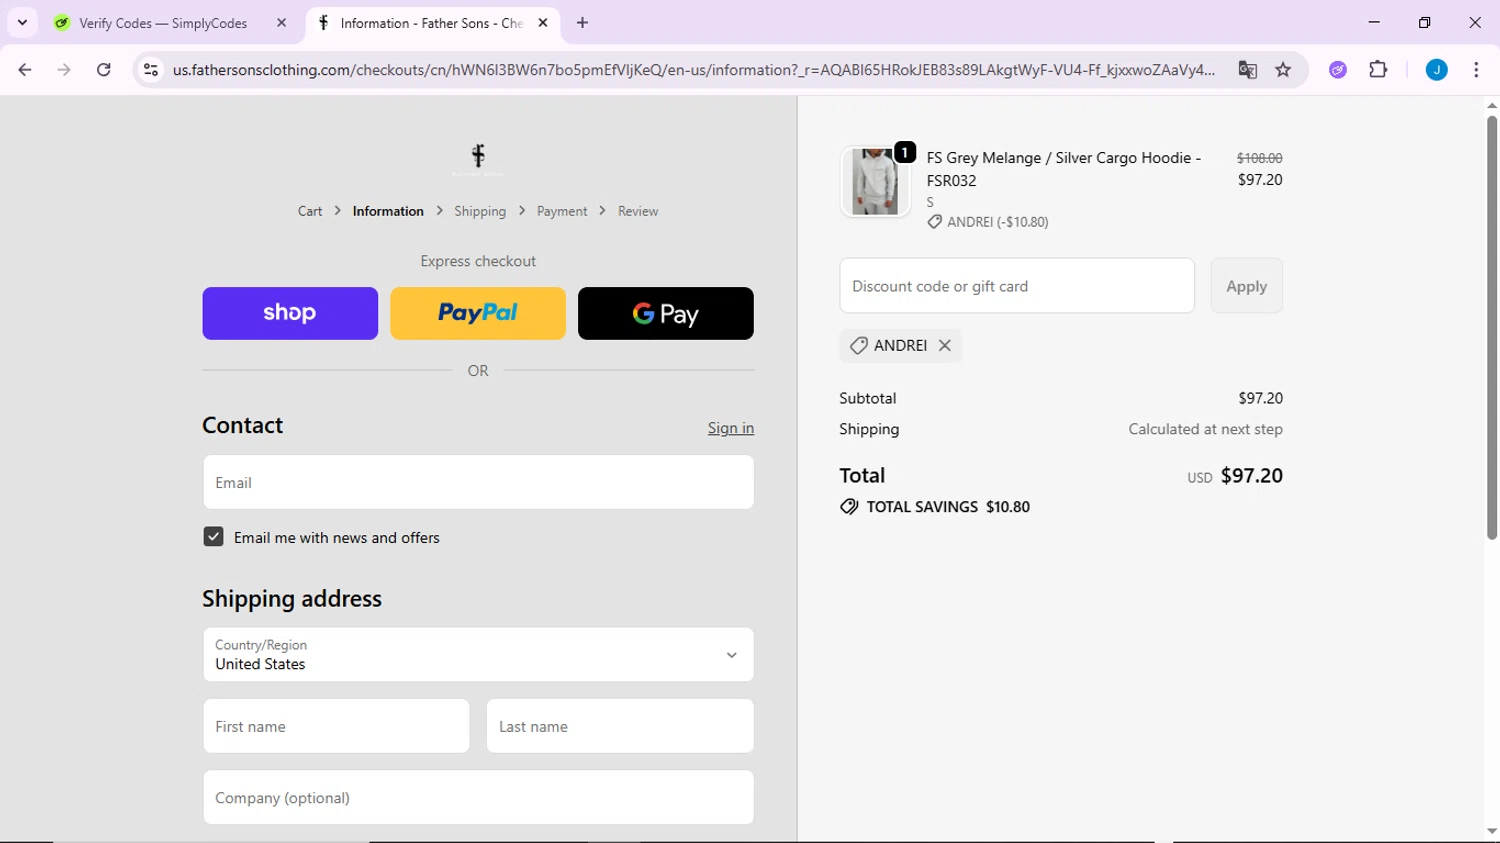Click the Apply discount button
Screen dimensions: 1500x843
coord(1246,286)
